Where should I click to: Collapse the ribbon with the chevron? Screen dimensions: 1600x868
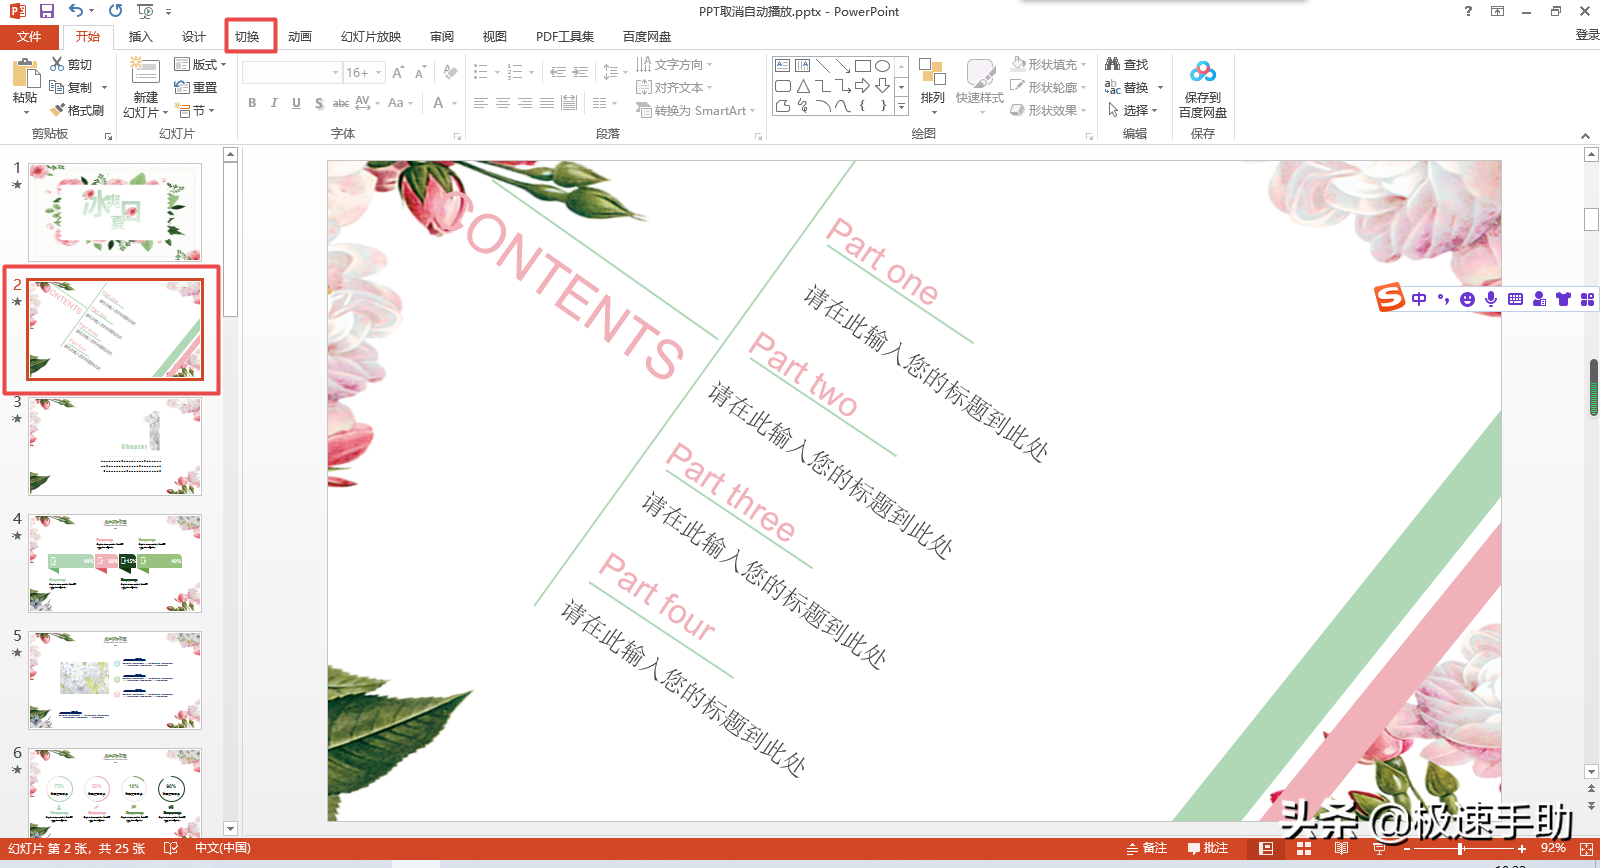[x=1585, y=135]
